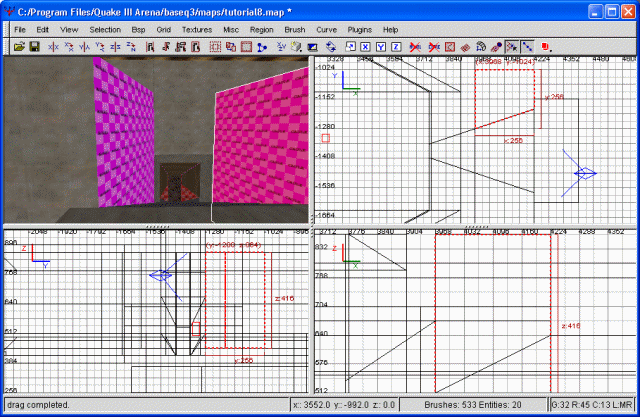Click the 'drag completed.' status text
Screen dimensions: 640x417
(x=38, y=405)
